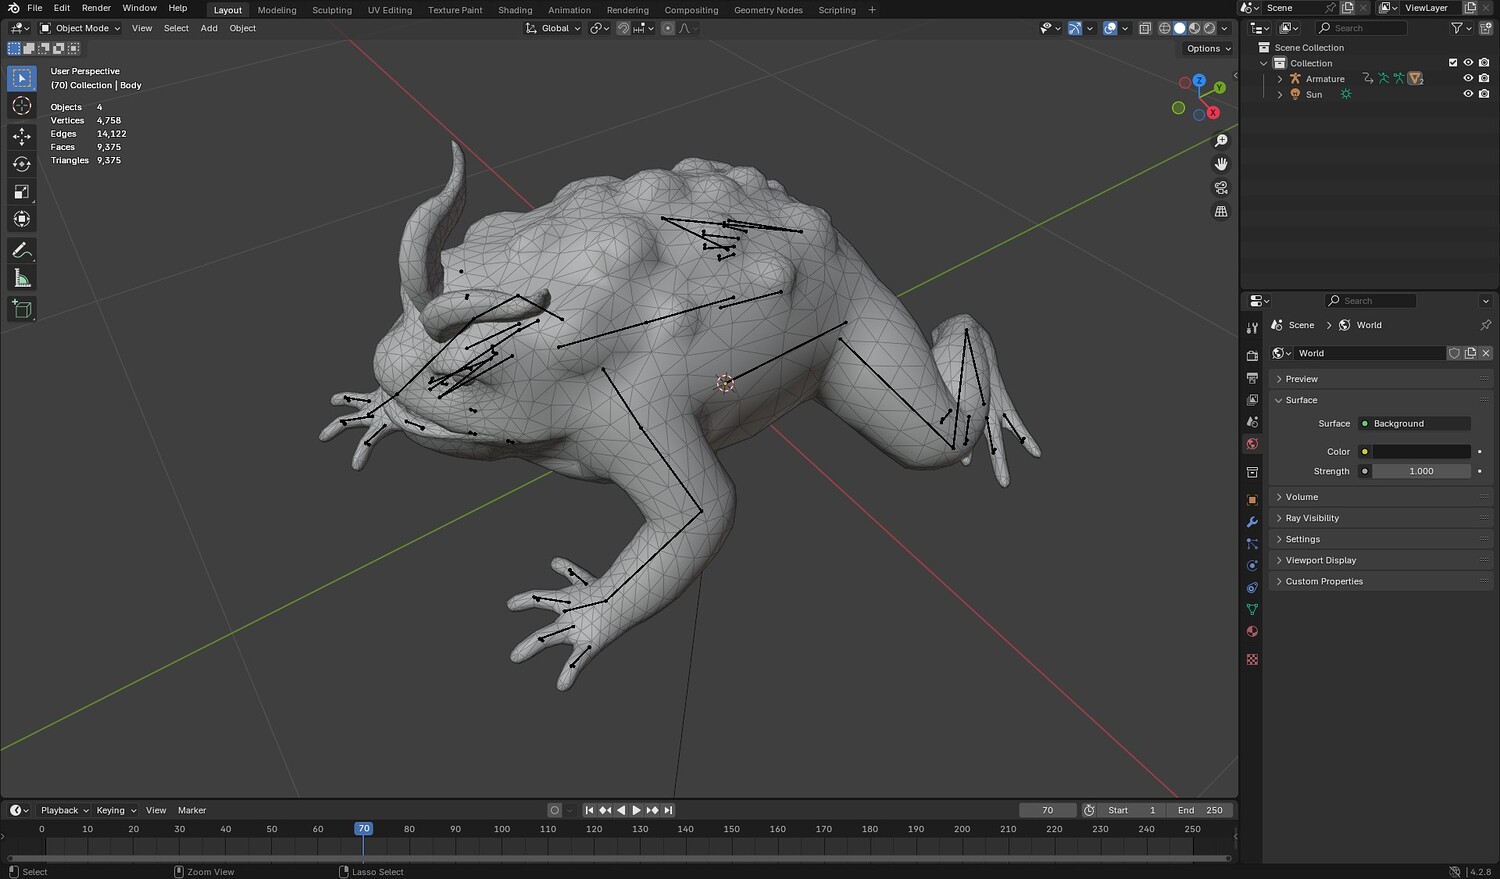Select the Scale tool
1500x879 pixels.
(21, 192)
